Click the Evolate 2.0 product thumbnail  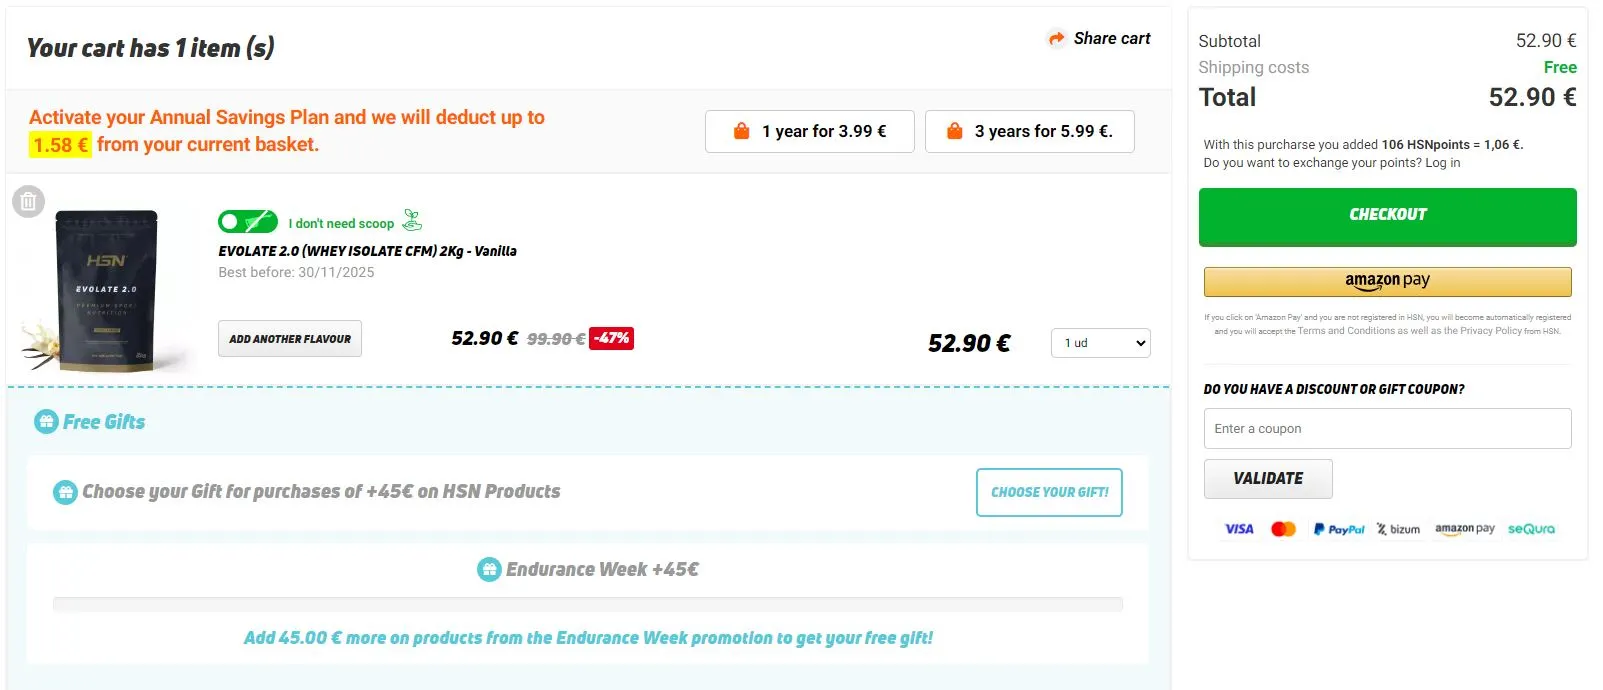pos(105,290)
